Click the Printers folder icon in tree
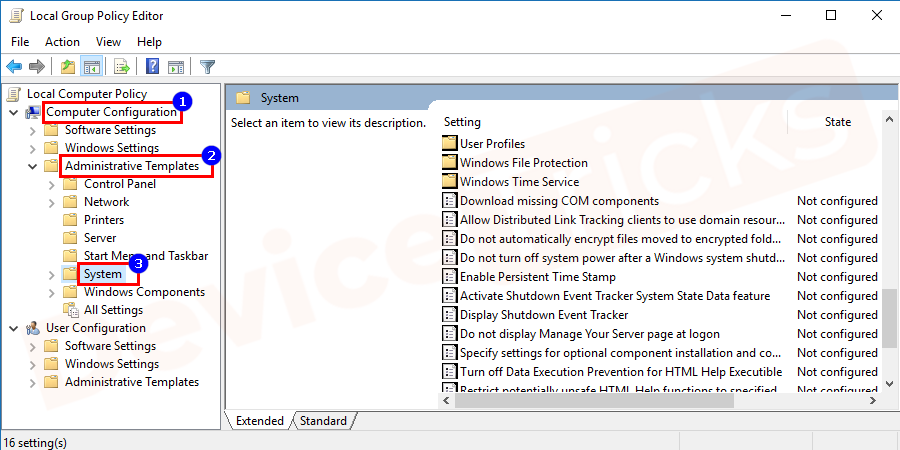Viewport: 900px width, 450px height. [70, 220]
